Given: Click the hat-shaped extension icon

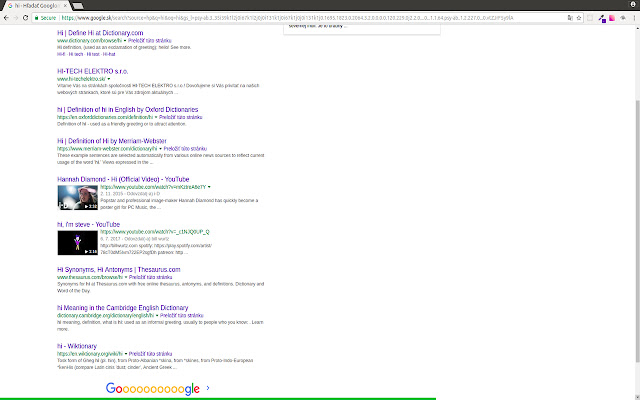Looking at the screenshot, I should [x=623, y=18].
